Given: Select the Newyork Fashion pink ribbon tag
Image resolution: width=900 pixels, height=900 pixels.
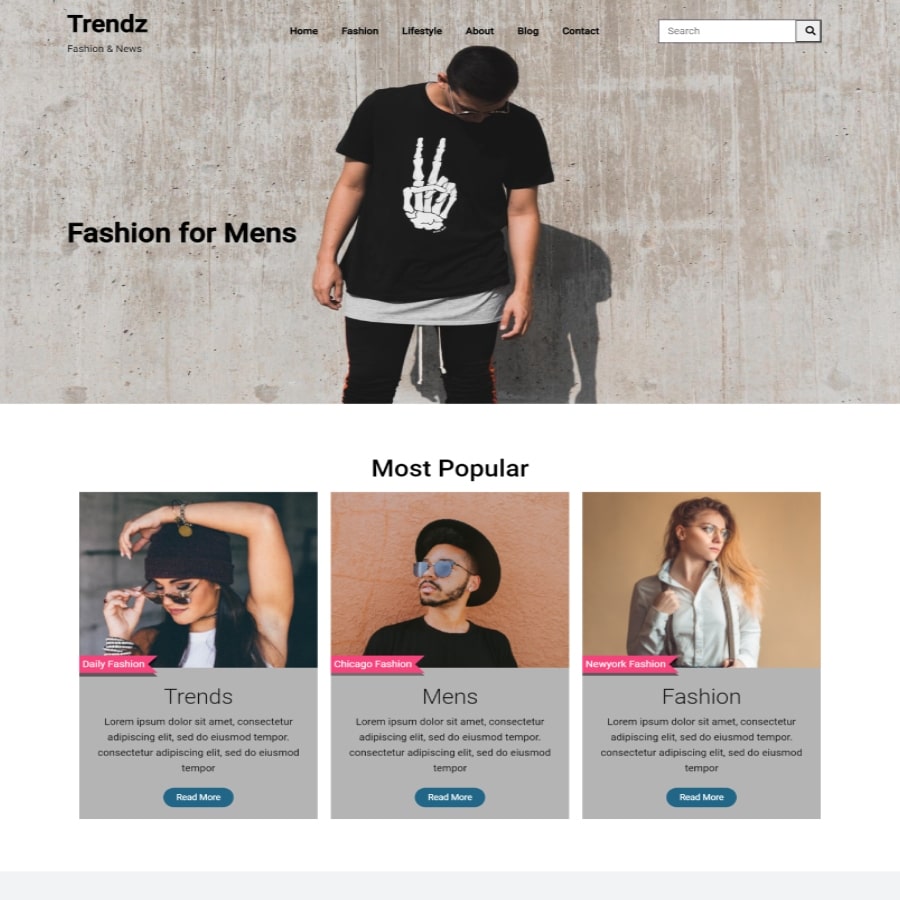Looking at the screenshot, I should click(x=629, y=664).
